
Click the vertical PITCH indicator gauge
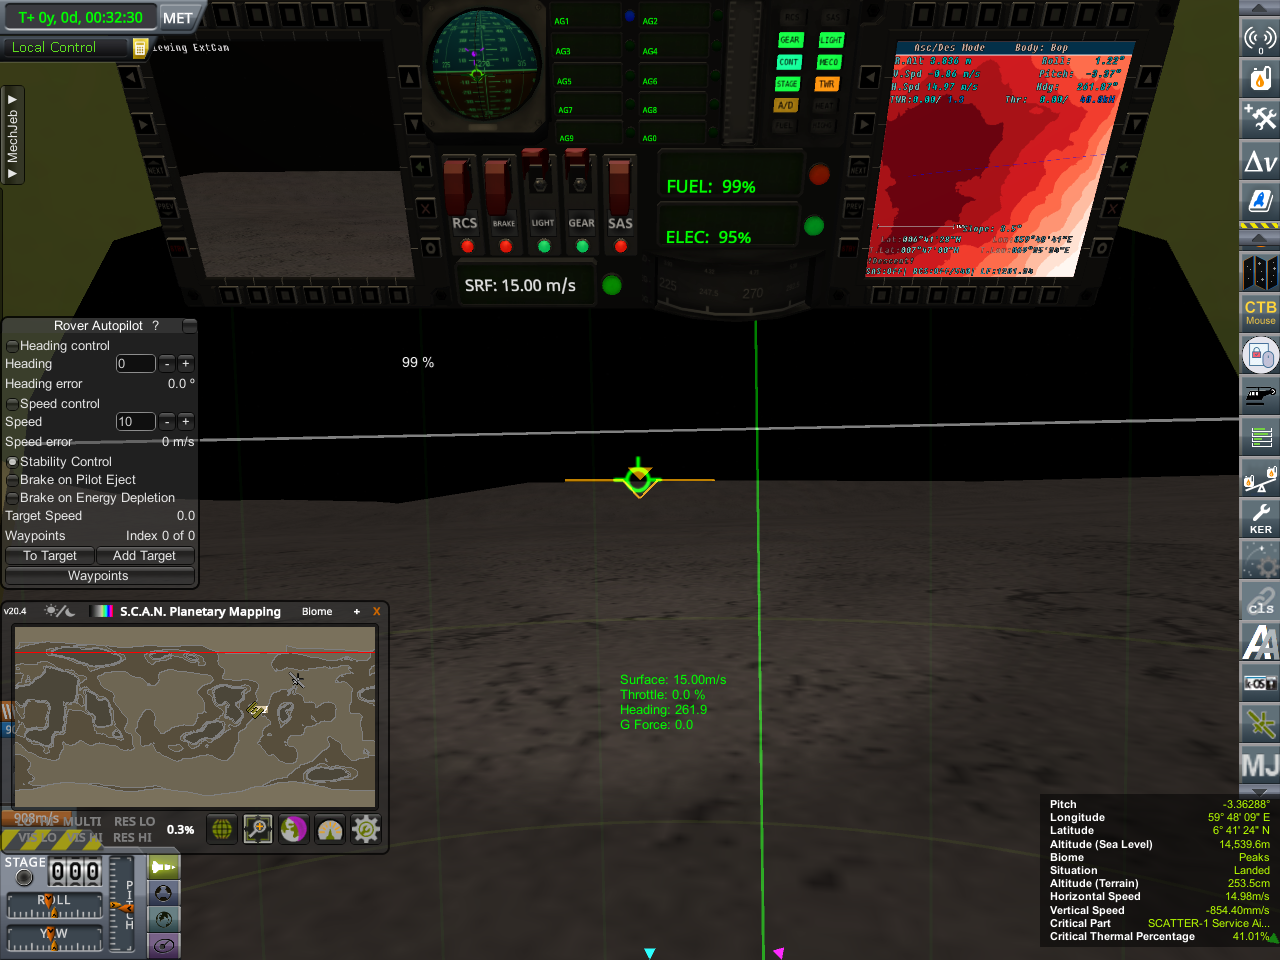(x=121, y=906)
